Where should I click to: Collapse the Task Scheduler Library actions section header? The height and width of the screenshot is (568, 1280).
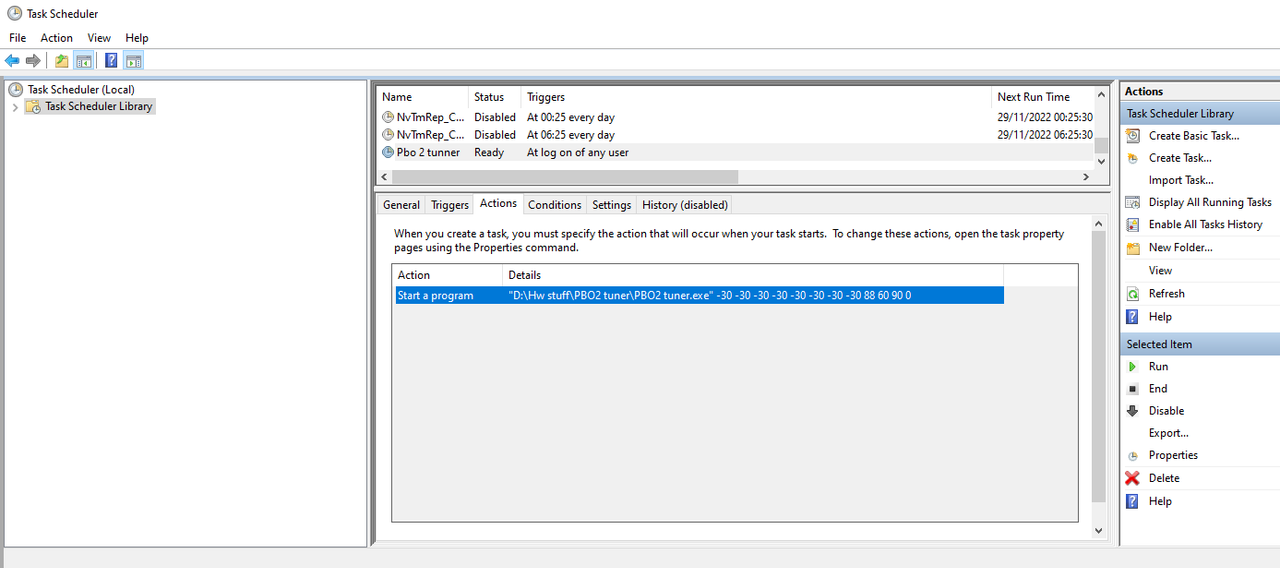[1200, 113]
